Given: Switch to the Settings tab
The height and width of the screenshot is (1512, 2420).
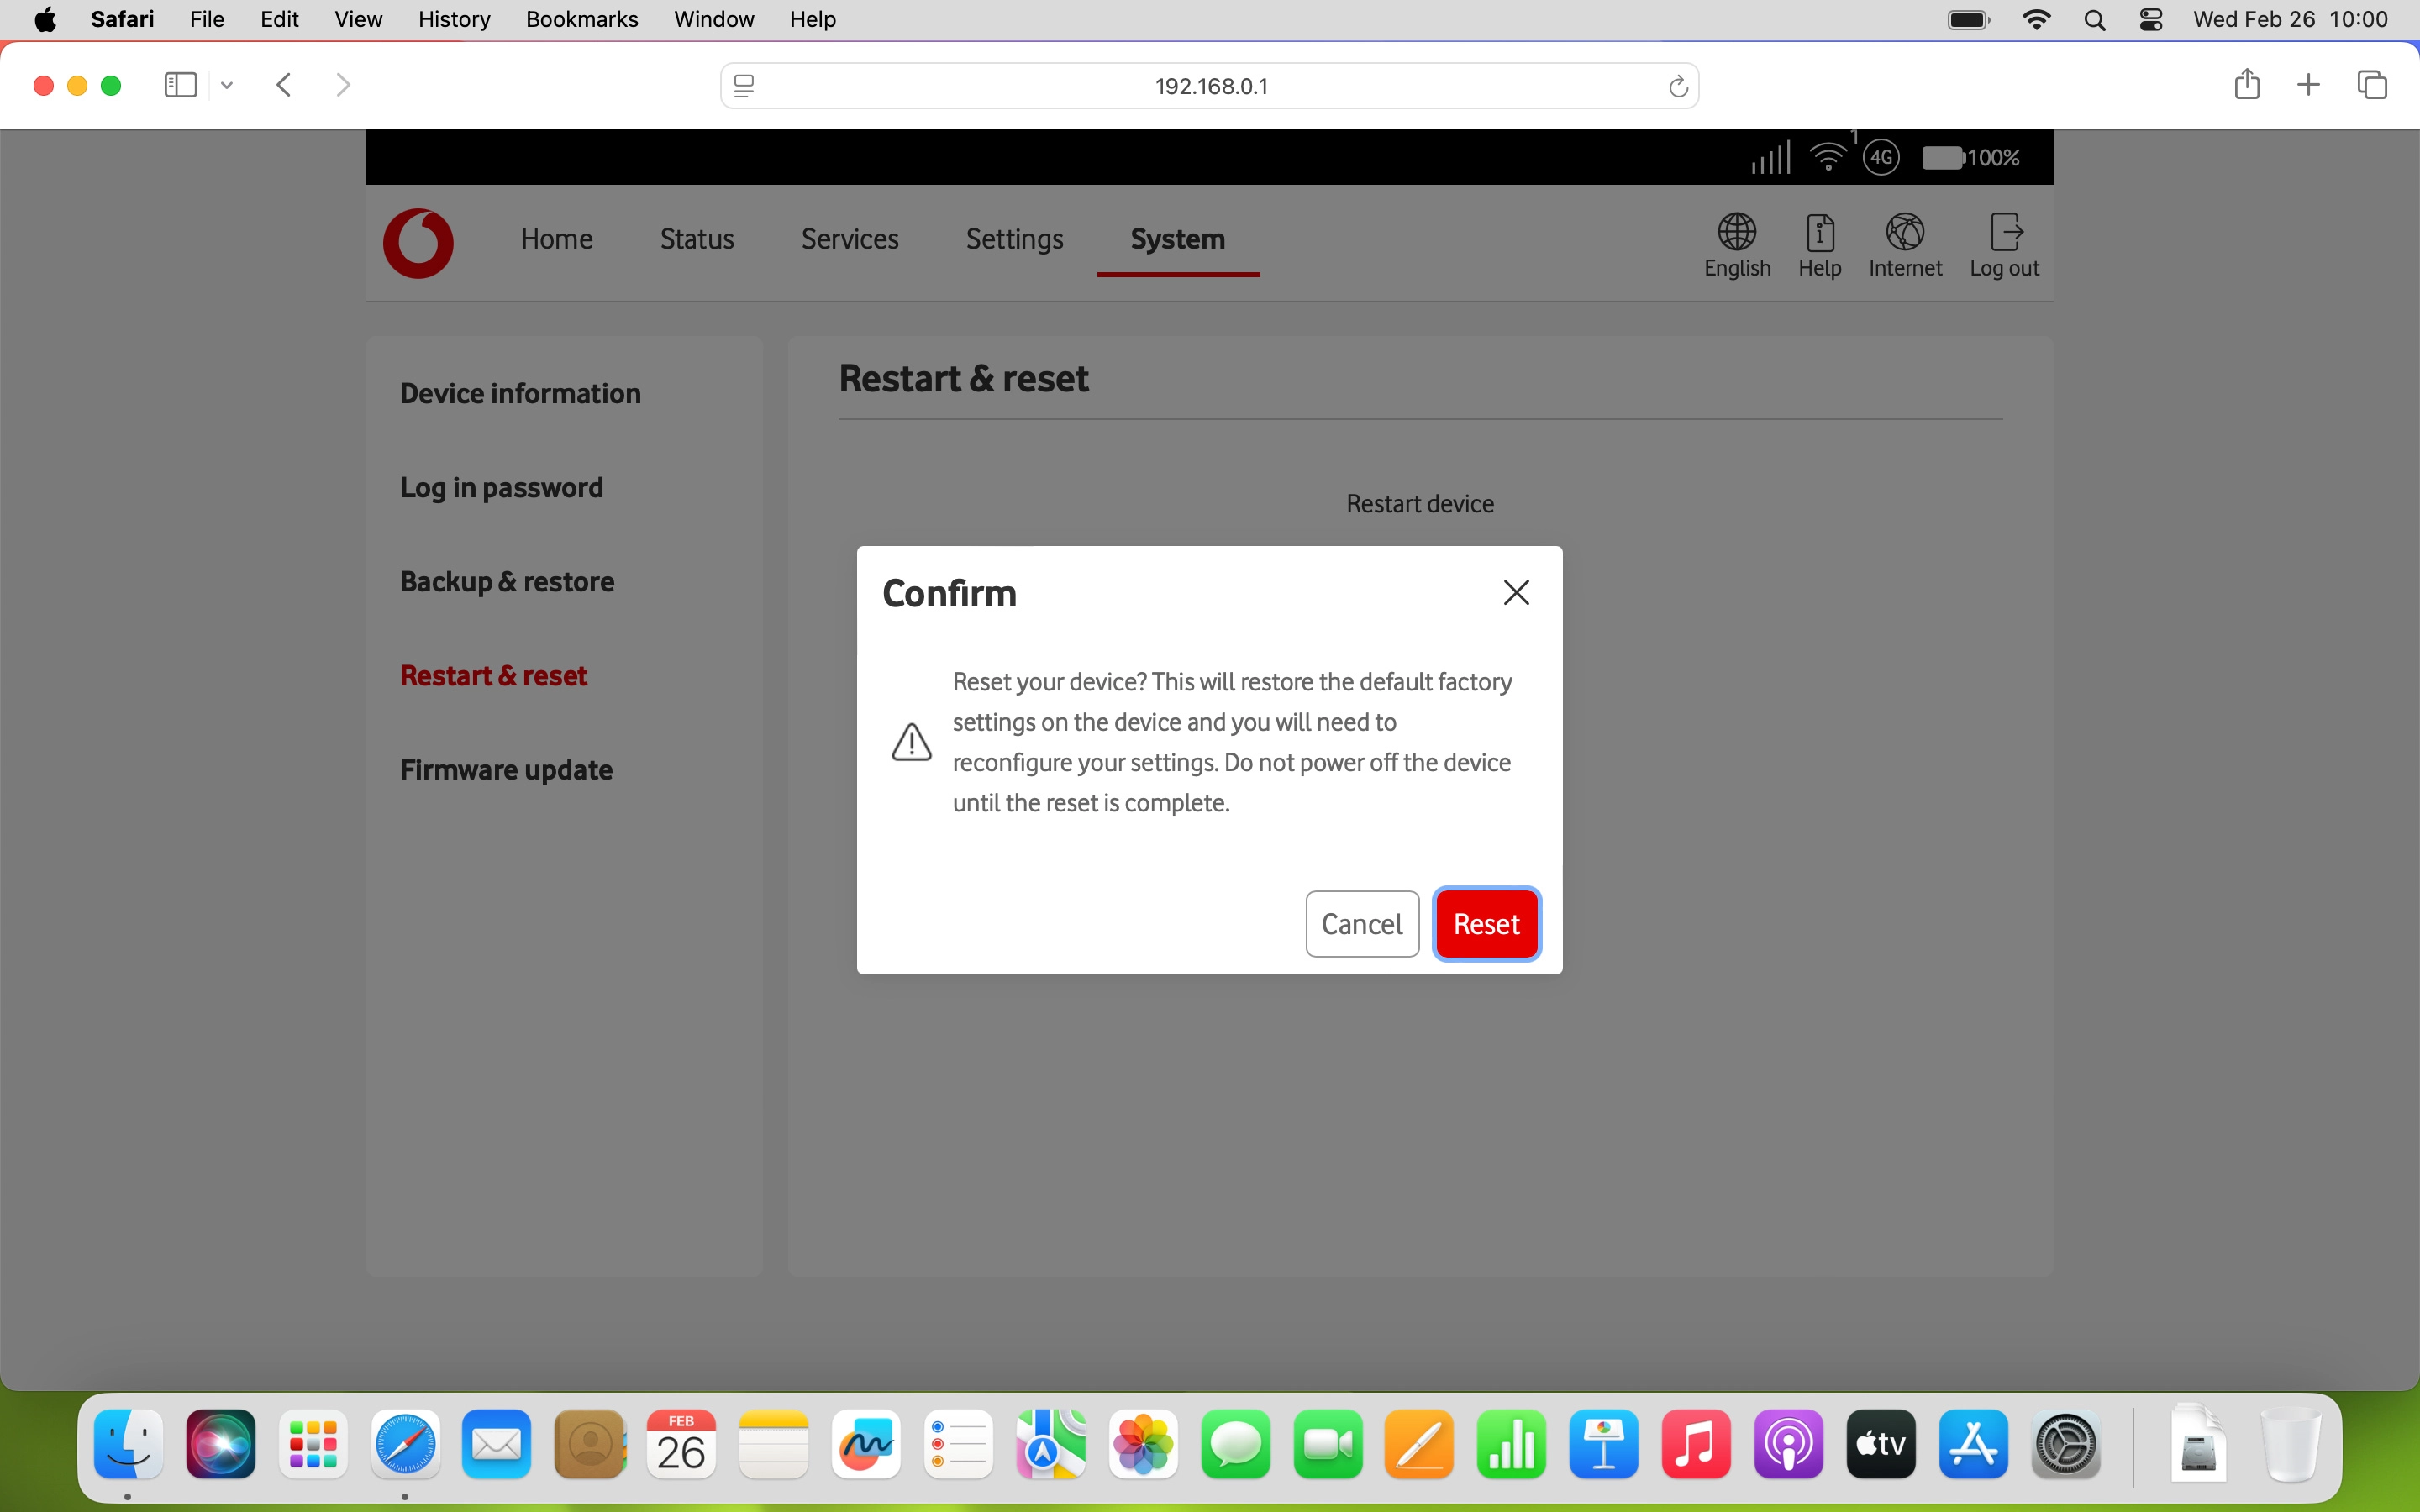Looking at the screenshot, I should tap(1013, 239).
